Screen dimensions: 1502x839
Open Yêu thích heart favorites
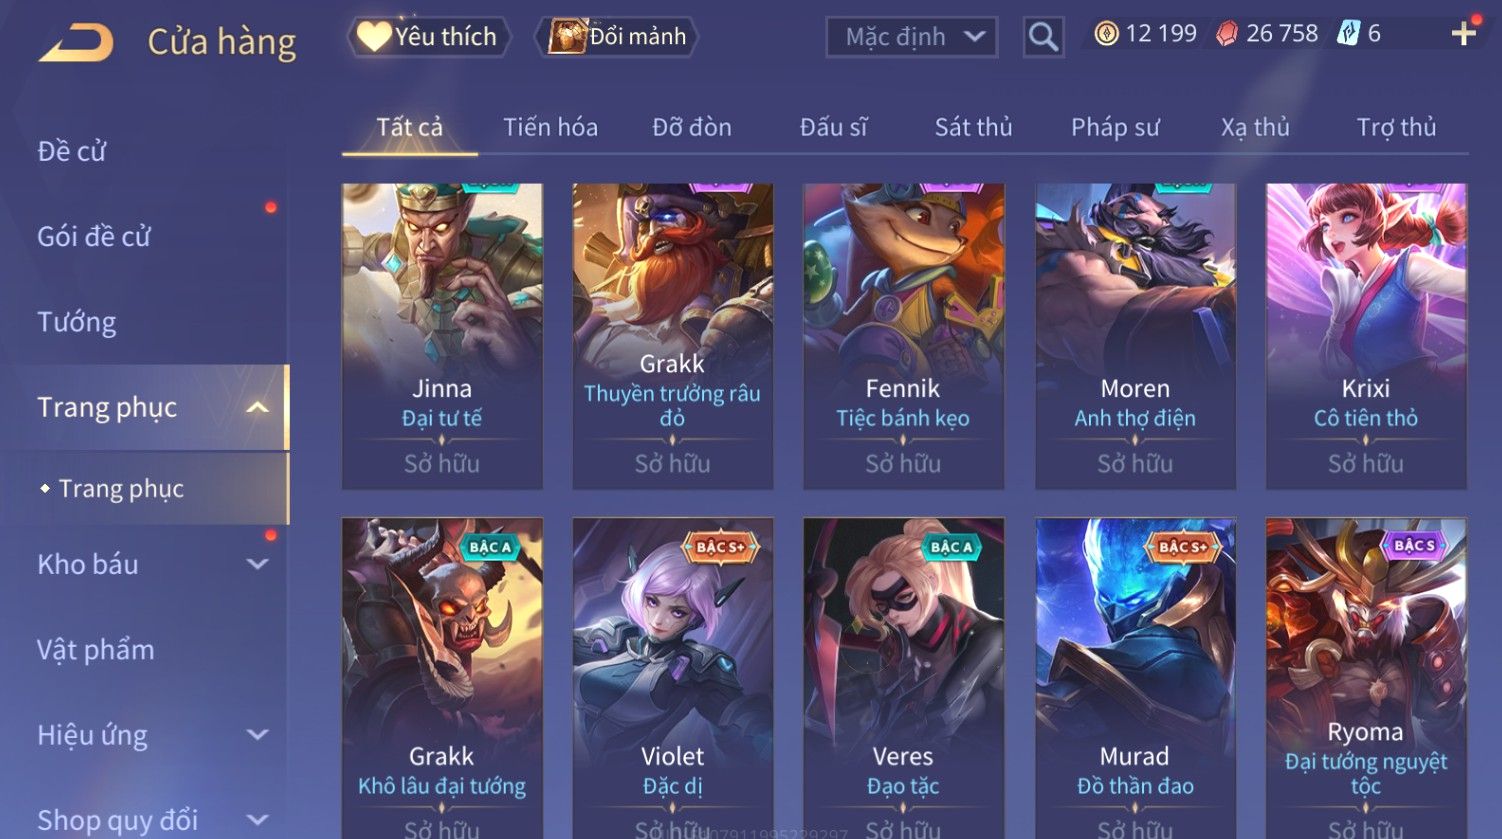click(x=429, y=37)
